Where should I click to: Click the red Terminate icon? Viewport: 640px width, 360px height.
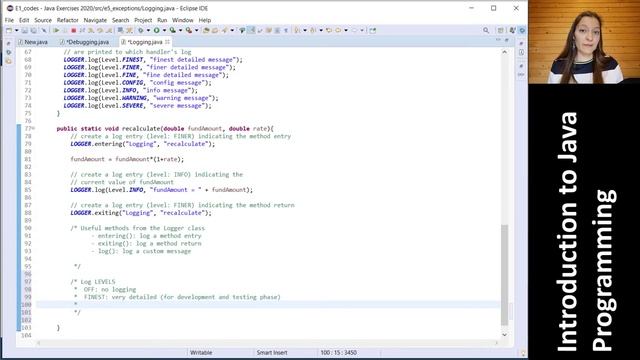(x=73, y=30)
